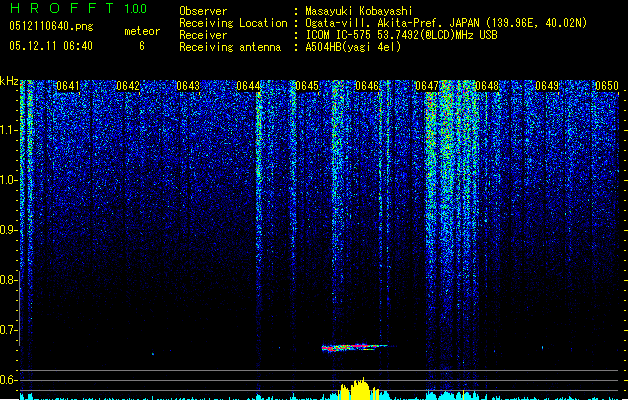Viewport: 629px width, 400px height.
Task: Click the meteor count value 6
Action: (x=142, y=46)
